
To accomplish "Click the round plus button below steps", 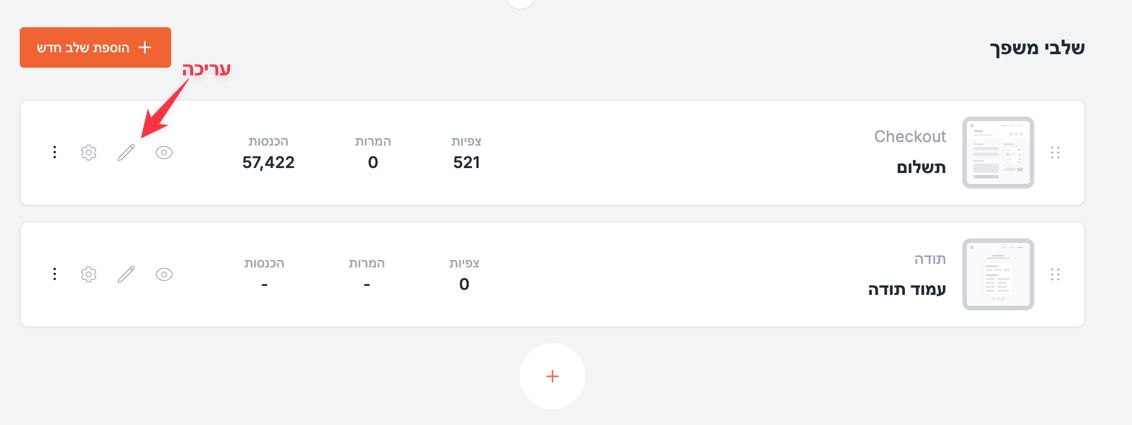I will coord(552,376).
